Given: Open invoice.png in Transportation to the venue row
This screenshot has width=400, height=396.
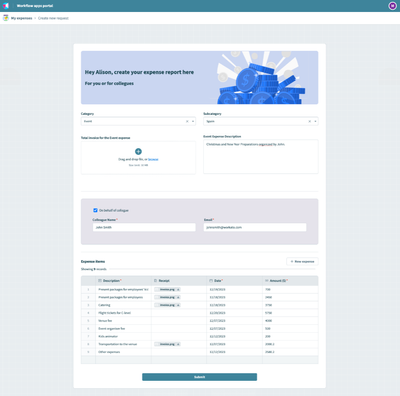Looking at the screenshot, I should tap(166, 344).
